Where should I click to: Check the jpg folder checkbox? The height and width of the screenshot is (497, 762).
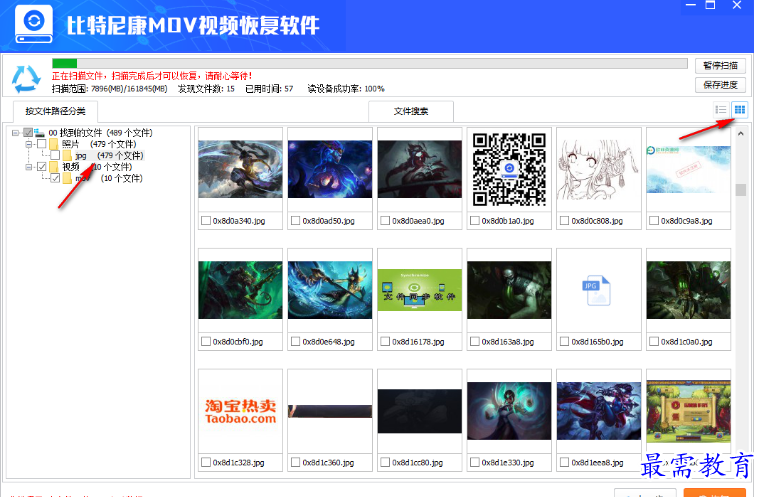tap(55, 155)
